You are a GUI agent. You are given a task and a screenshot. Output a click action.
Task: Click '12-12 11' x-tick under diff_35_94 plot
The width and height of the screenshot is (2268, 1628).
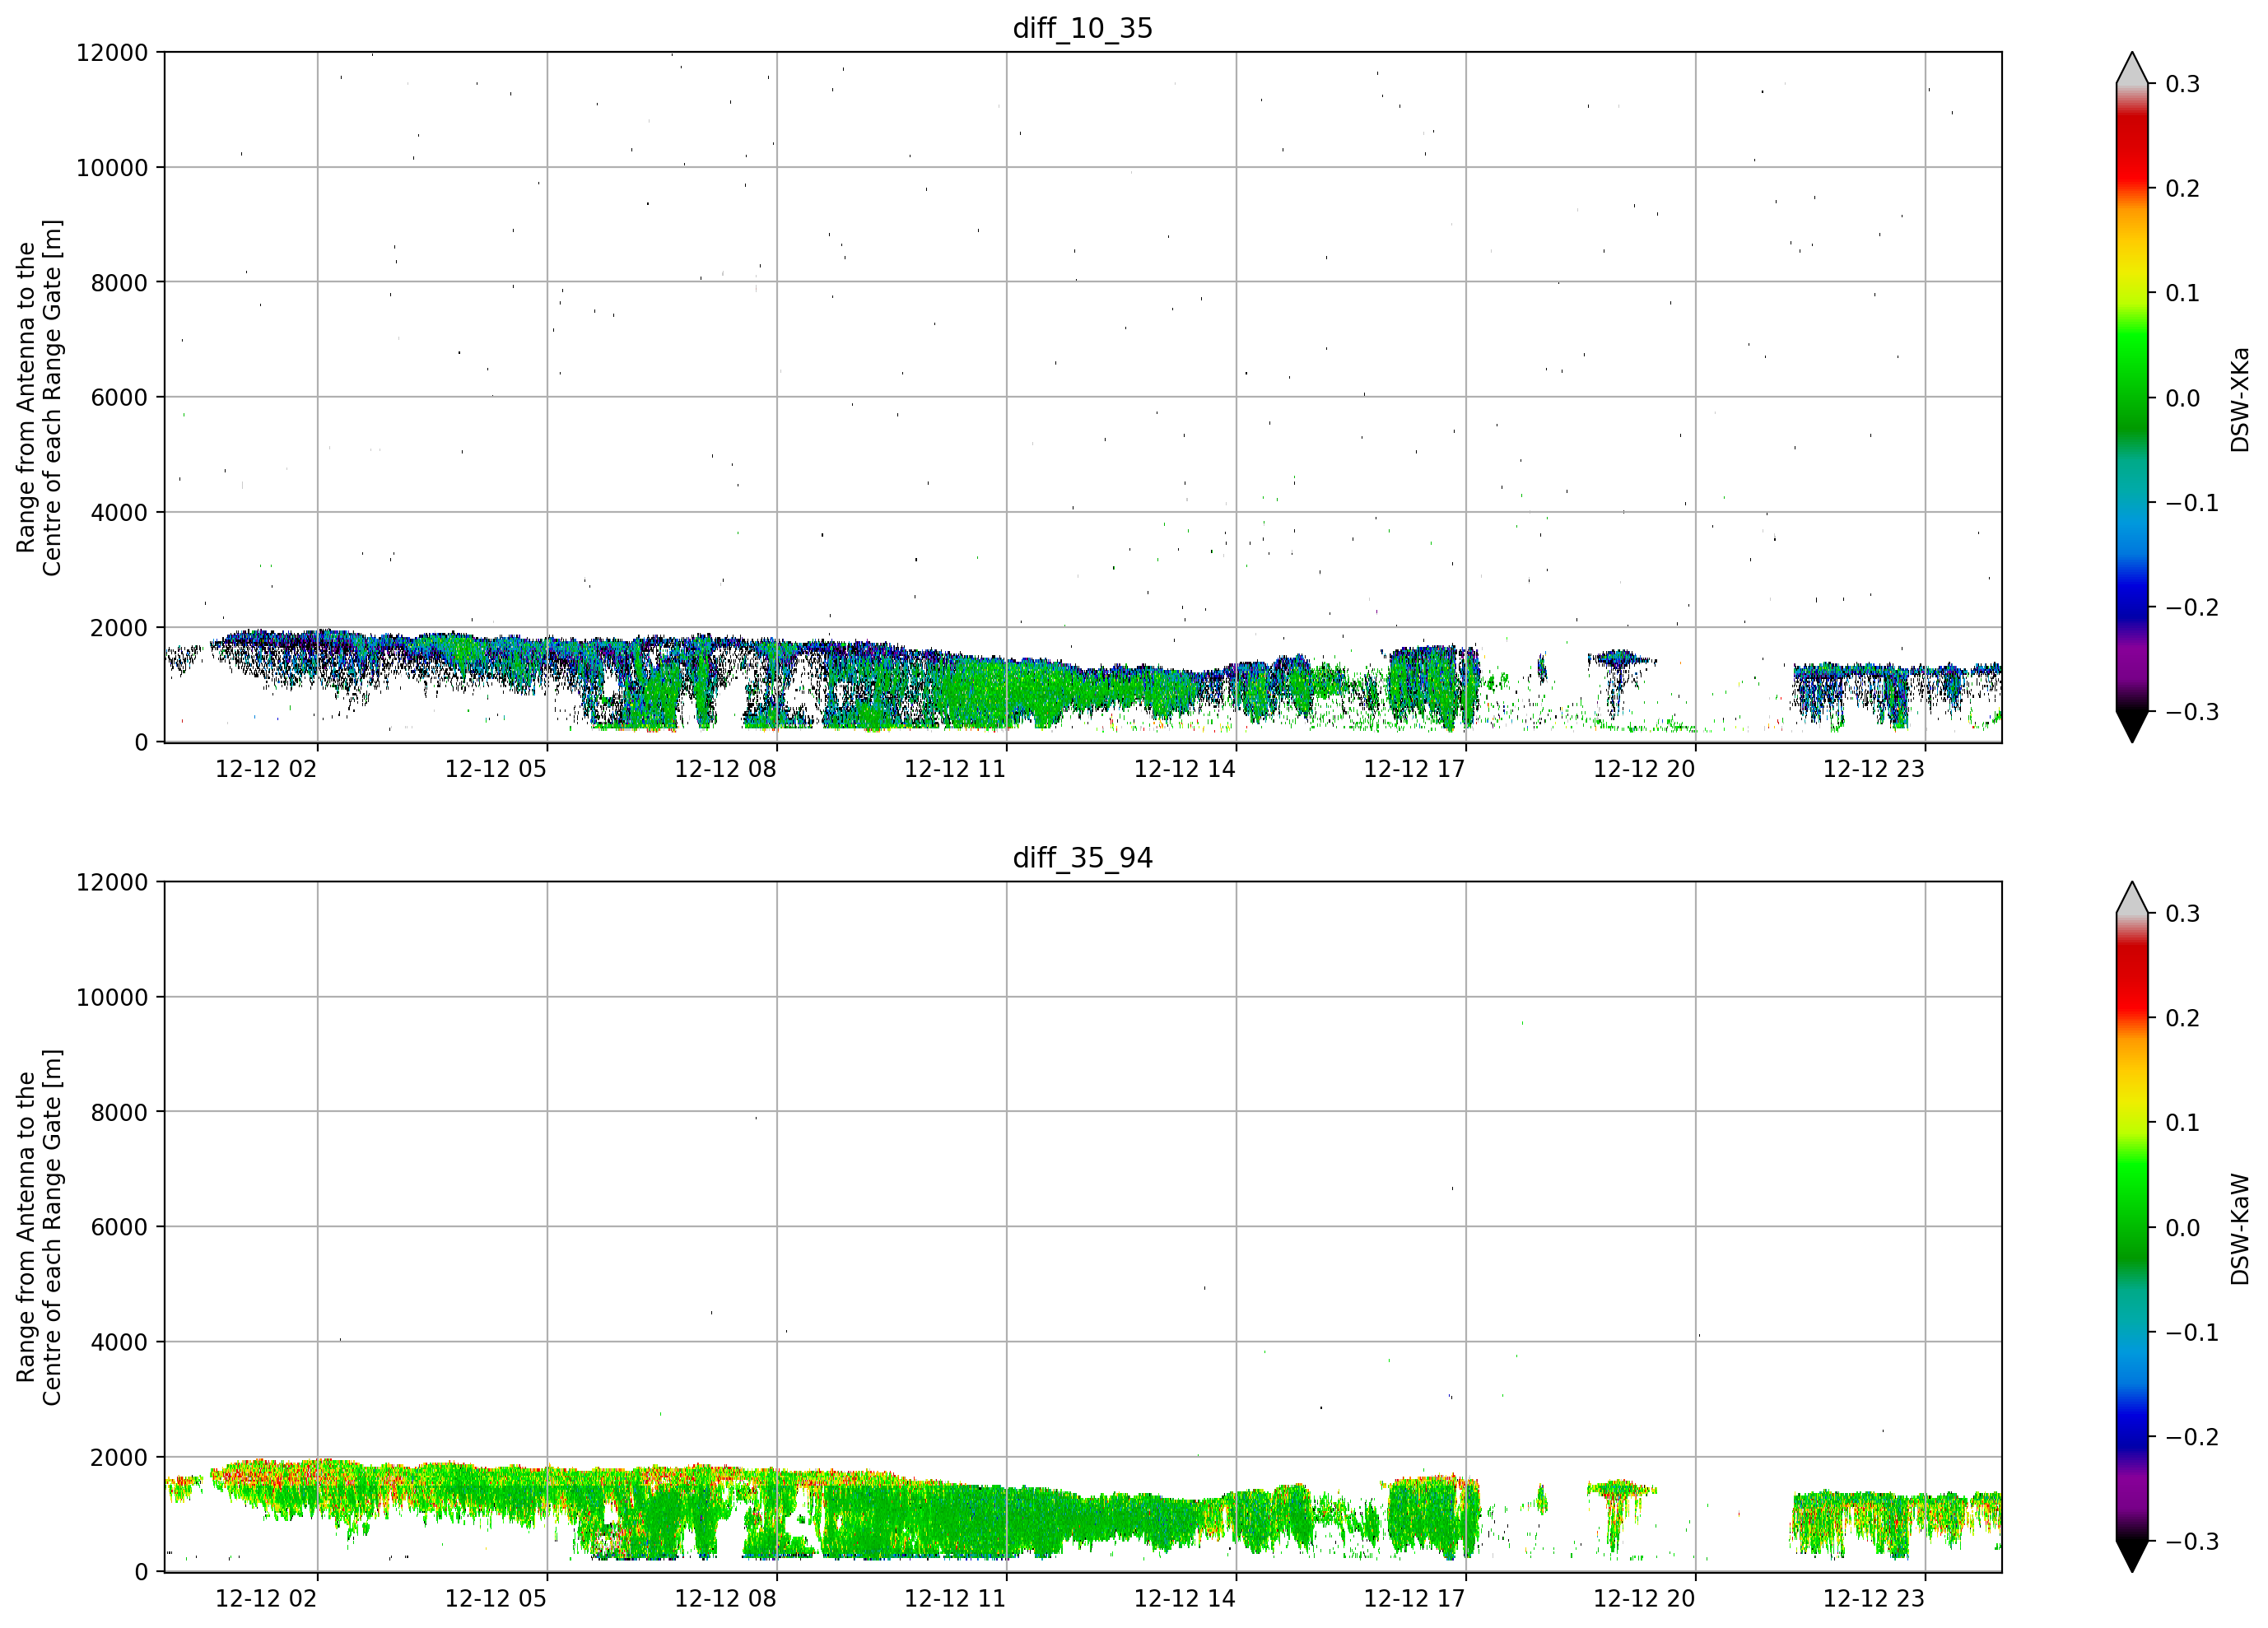(955, 1599)
